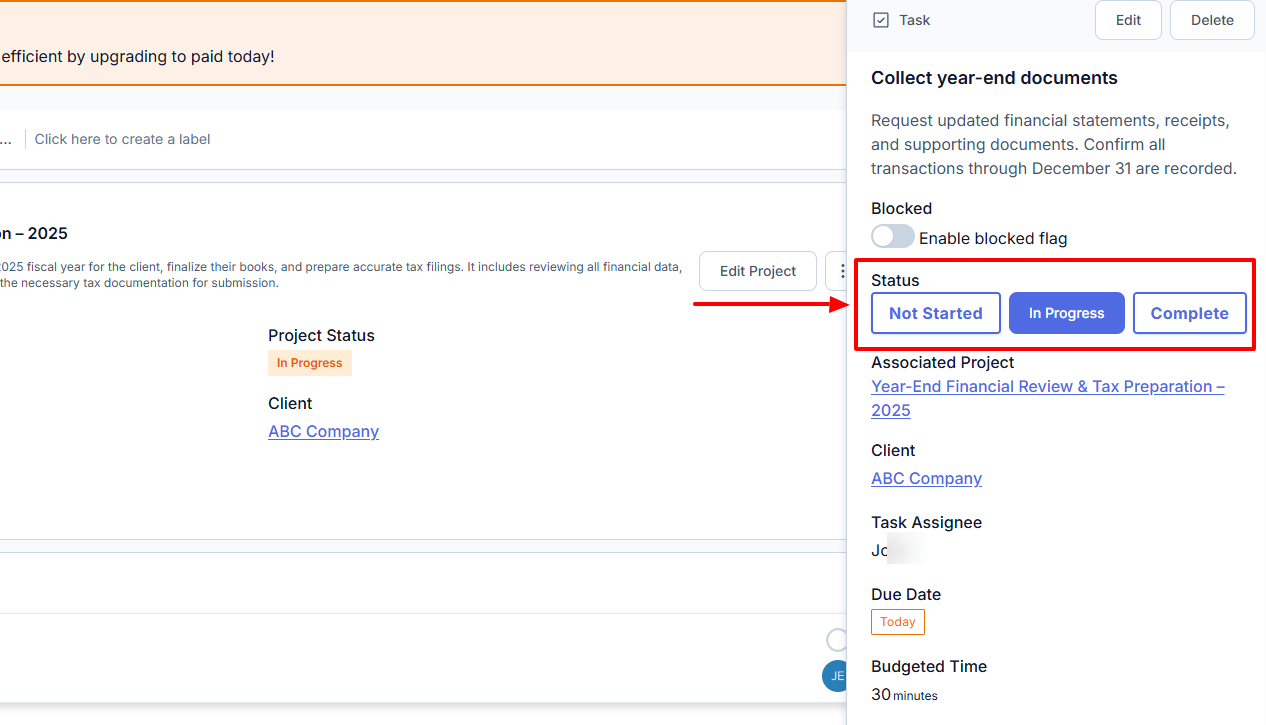Click the In Progress project status badge
Viewport: 1266px width, 725px height.
tap(309, 362)
